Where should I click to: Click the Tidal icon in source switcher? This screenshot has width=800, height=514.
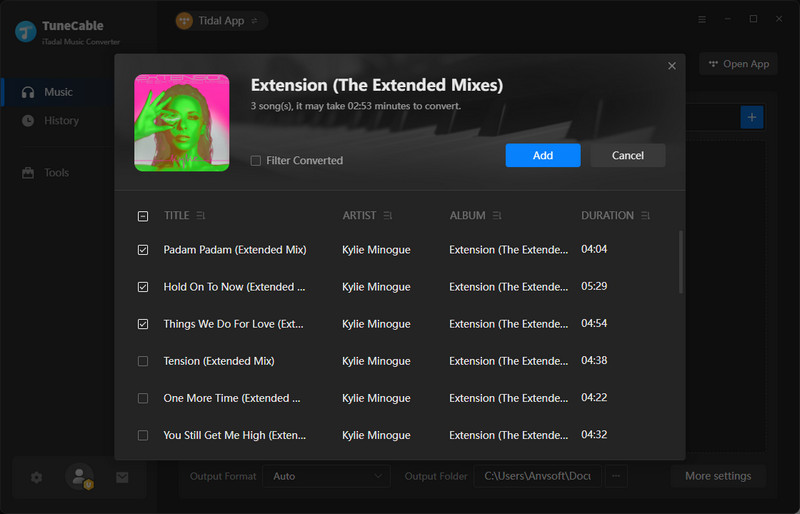(184, 21)
